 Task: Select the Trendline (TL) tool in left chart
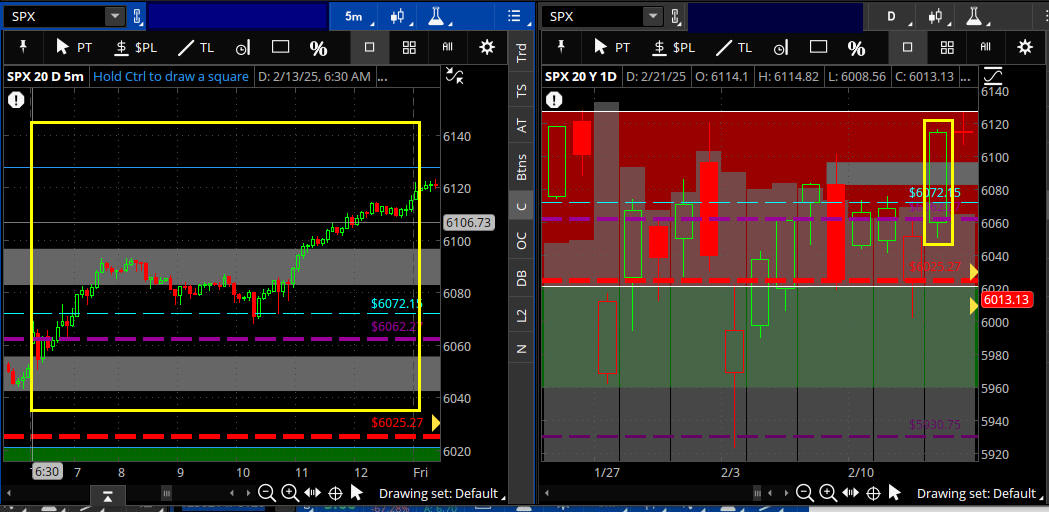(196, 47)
